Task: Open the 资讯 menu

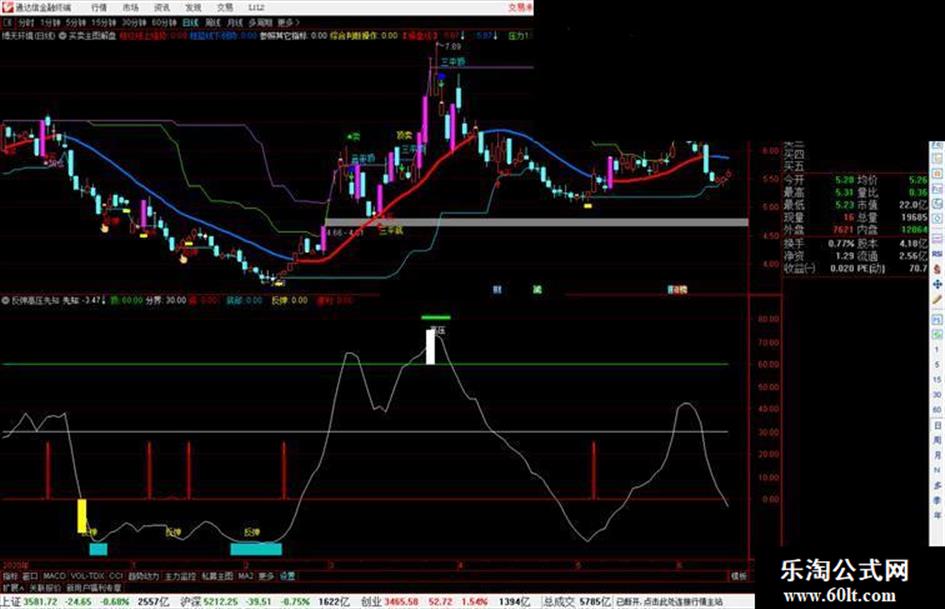Action: [x=162, y=8]
